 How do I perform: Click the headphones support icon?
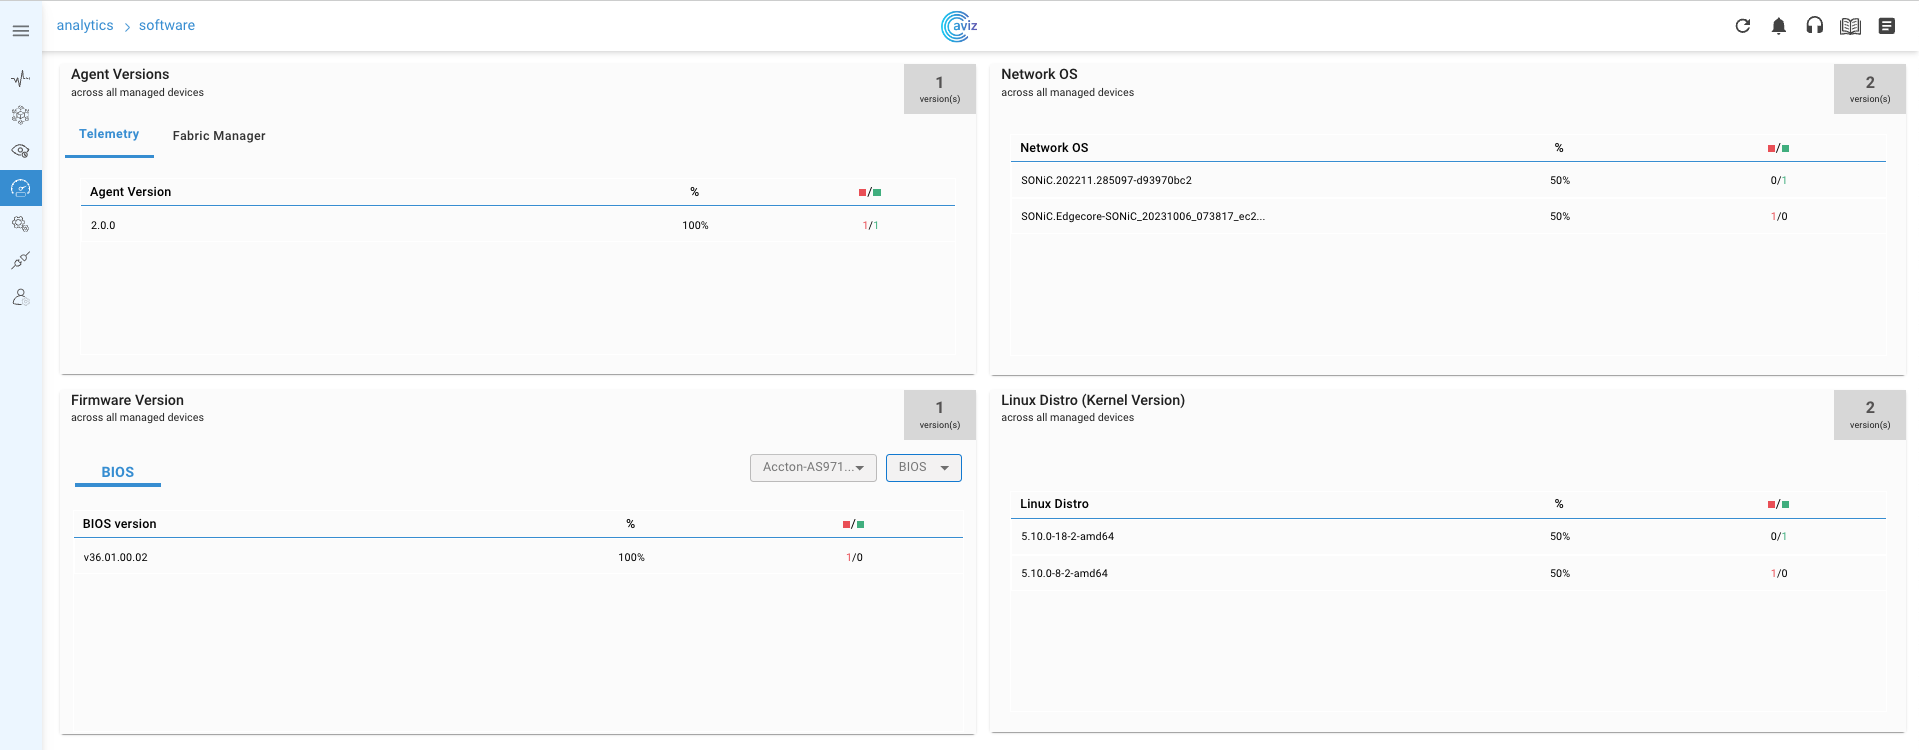click(x=1814, y=26)
